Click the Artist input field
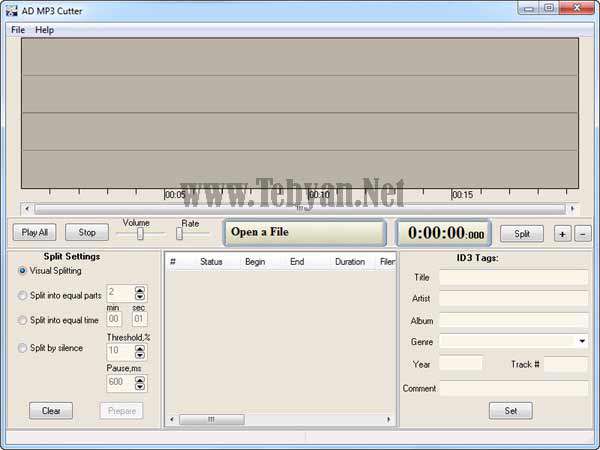 click(514, 298)
